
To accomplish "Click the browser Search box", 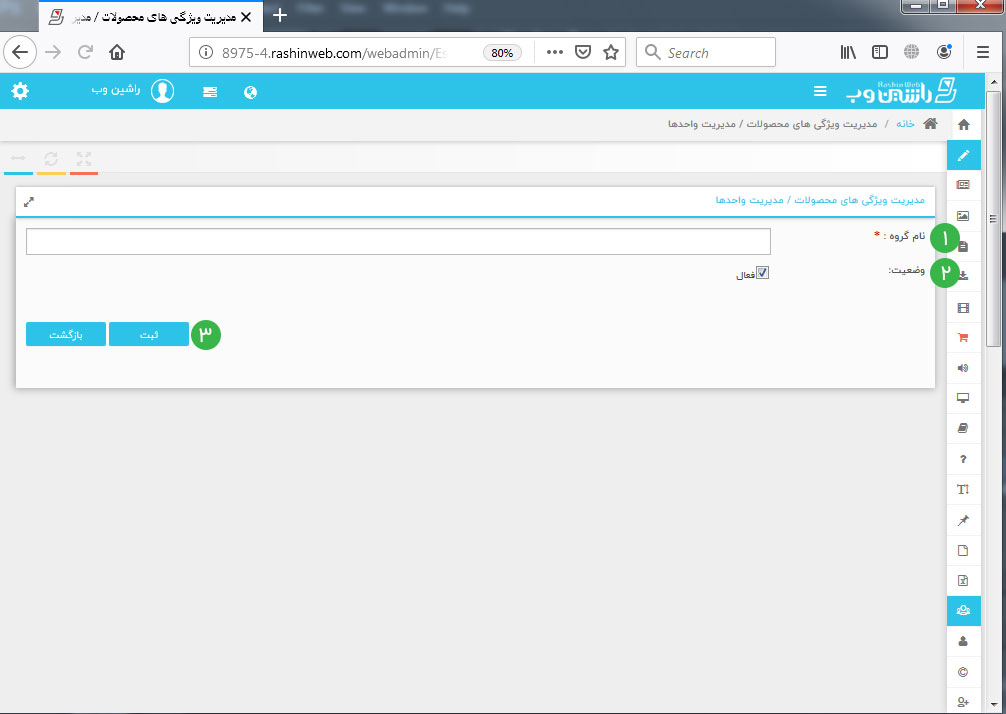I will [706, 53].
